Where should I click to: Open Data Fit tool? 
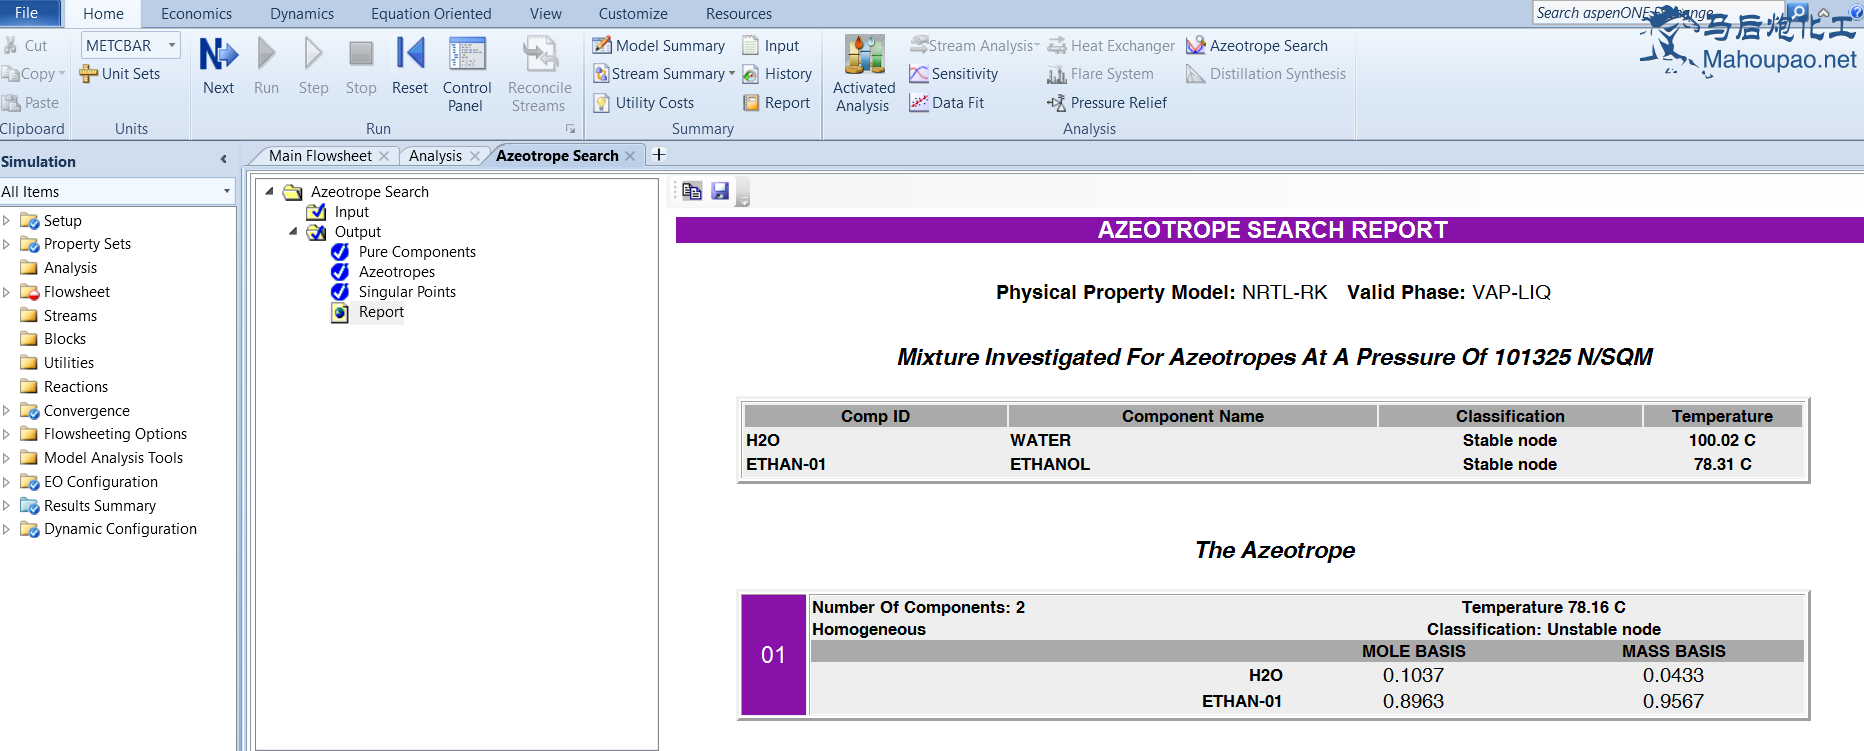(x=946, y=103)
